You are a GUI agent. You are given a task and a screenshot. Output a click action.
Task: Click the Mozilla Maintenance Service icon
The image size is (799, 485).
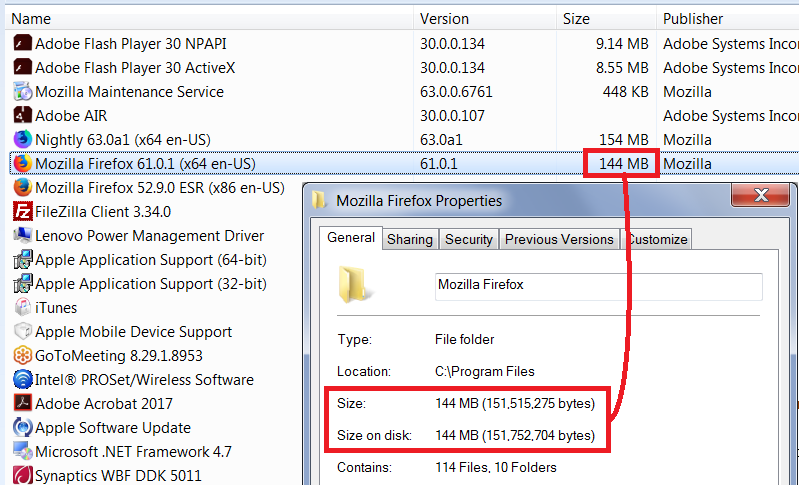pyautogui.click(x=22, y=91)
